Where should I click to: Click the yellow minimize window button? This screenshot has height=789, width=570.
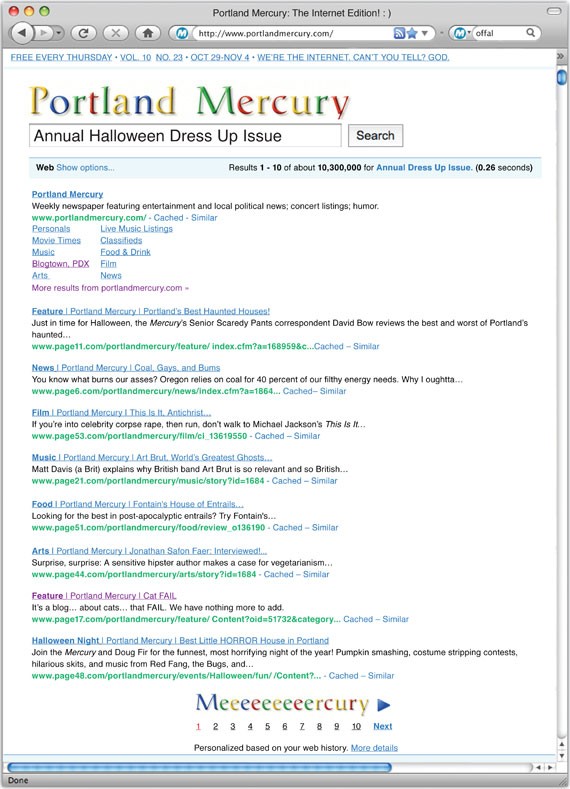(x=29, y=11)
